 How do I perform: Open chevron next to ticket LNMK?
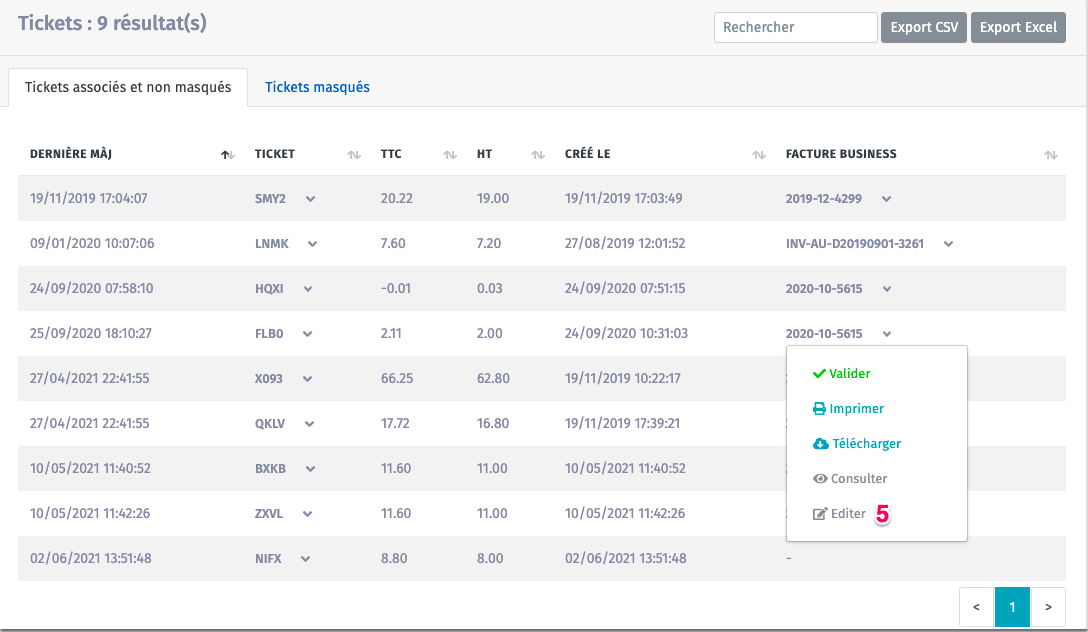(x=313, y=244)
